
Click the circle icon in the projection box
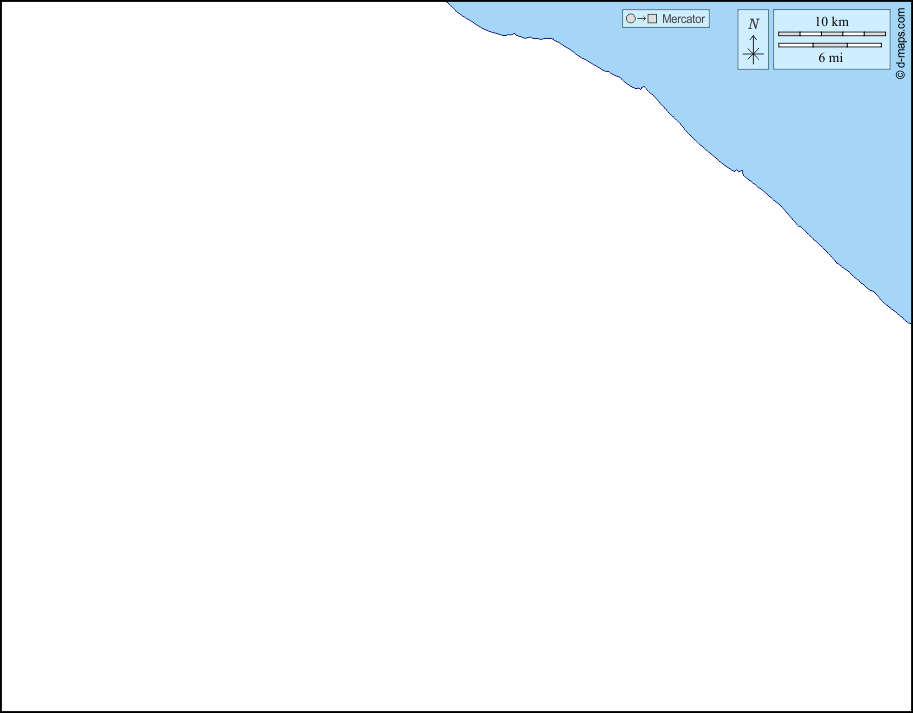[630, 19]
